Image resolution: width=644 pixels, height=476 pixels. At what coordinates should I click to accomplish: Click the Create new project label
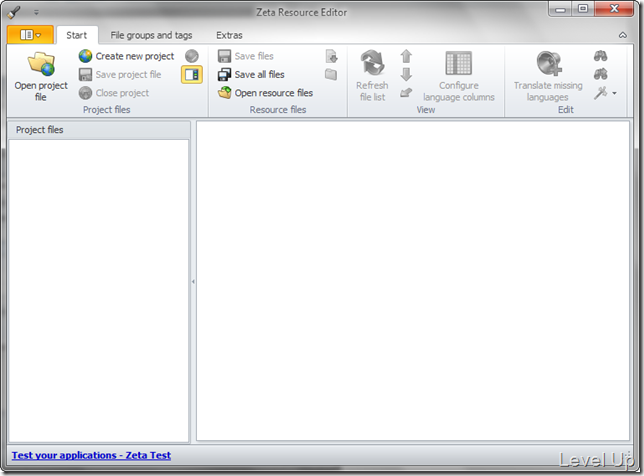coord(135,56)
